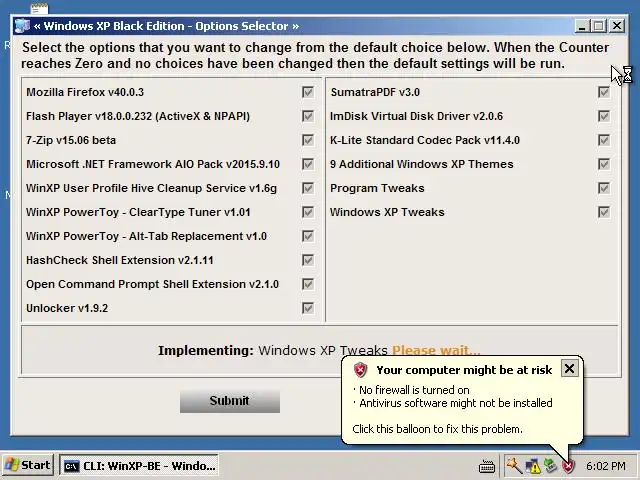The height and width of the screenshot is (480, 640).
Task: Click the keyboard language bar icon
Action: click(487, 466)
